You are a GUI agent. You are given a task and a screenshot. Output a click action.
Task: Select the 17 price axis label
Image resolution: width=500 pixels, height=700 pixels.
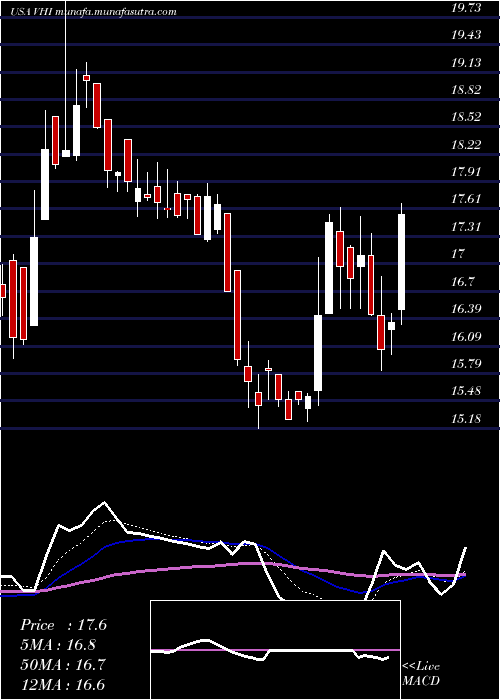pyautogui.click(x=458, y=254)
